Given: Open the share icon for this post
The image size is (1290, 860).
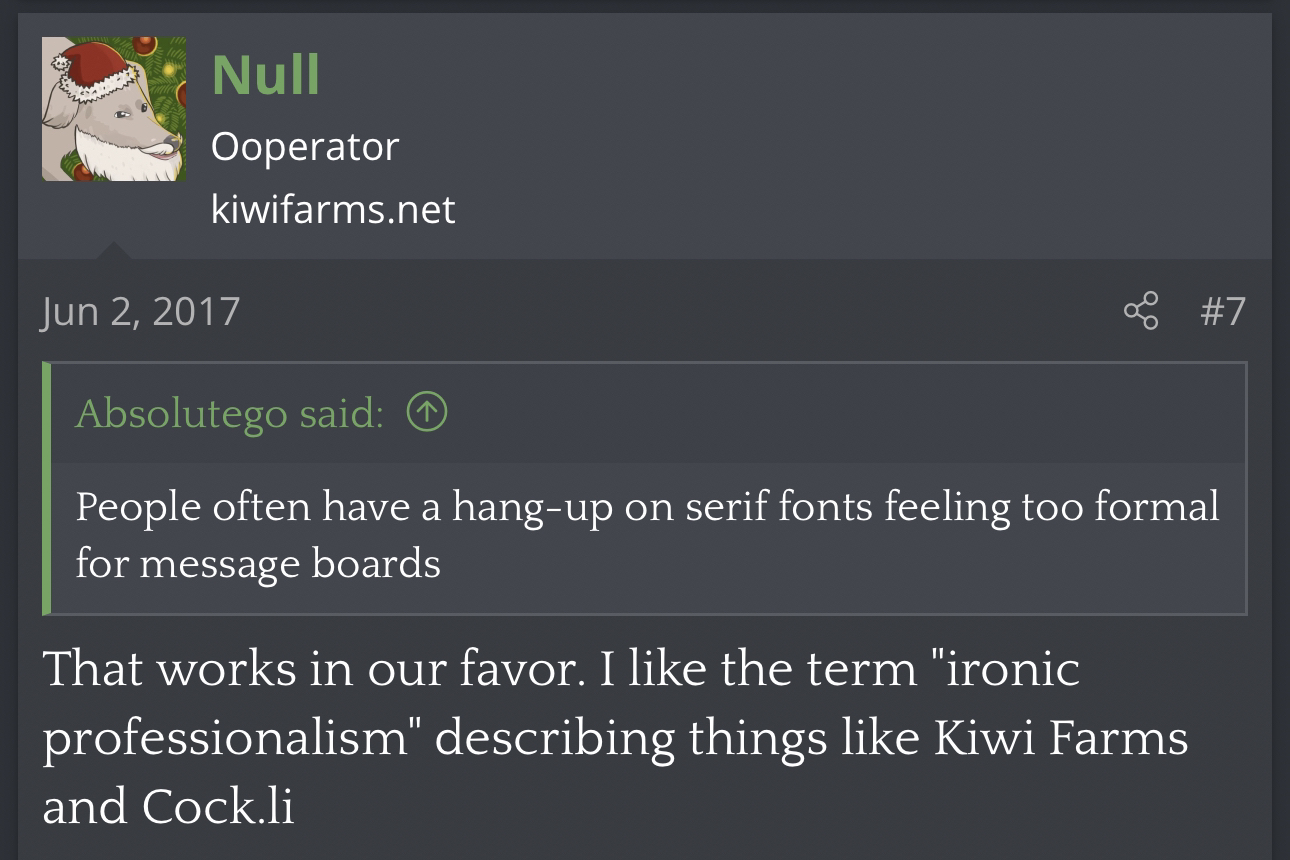Looking at the screenshot, I should (x=1141, y=310).
